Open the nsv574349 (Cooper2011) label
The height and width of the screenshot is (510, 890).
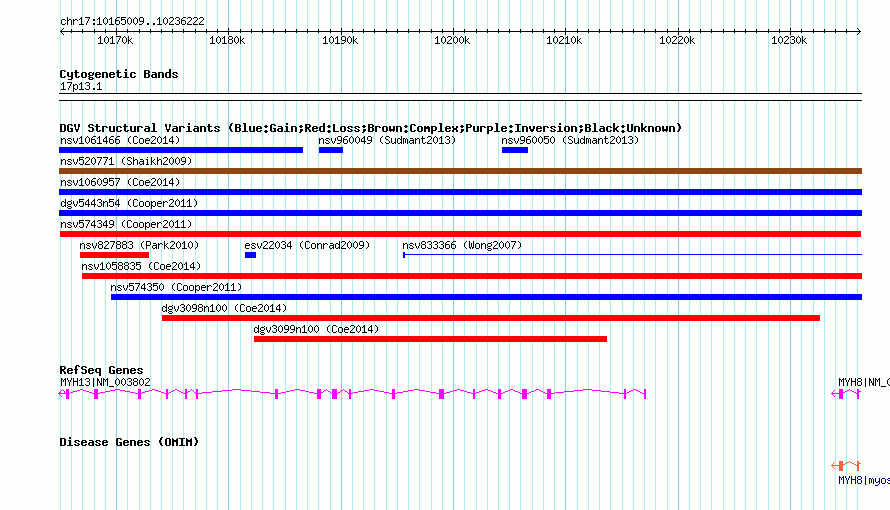pyautogui.click(x=126, y=224)
